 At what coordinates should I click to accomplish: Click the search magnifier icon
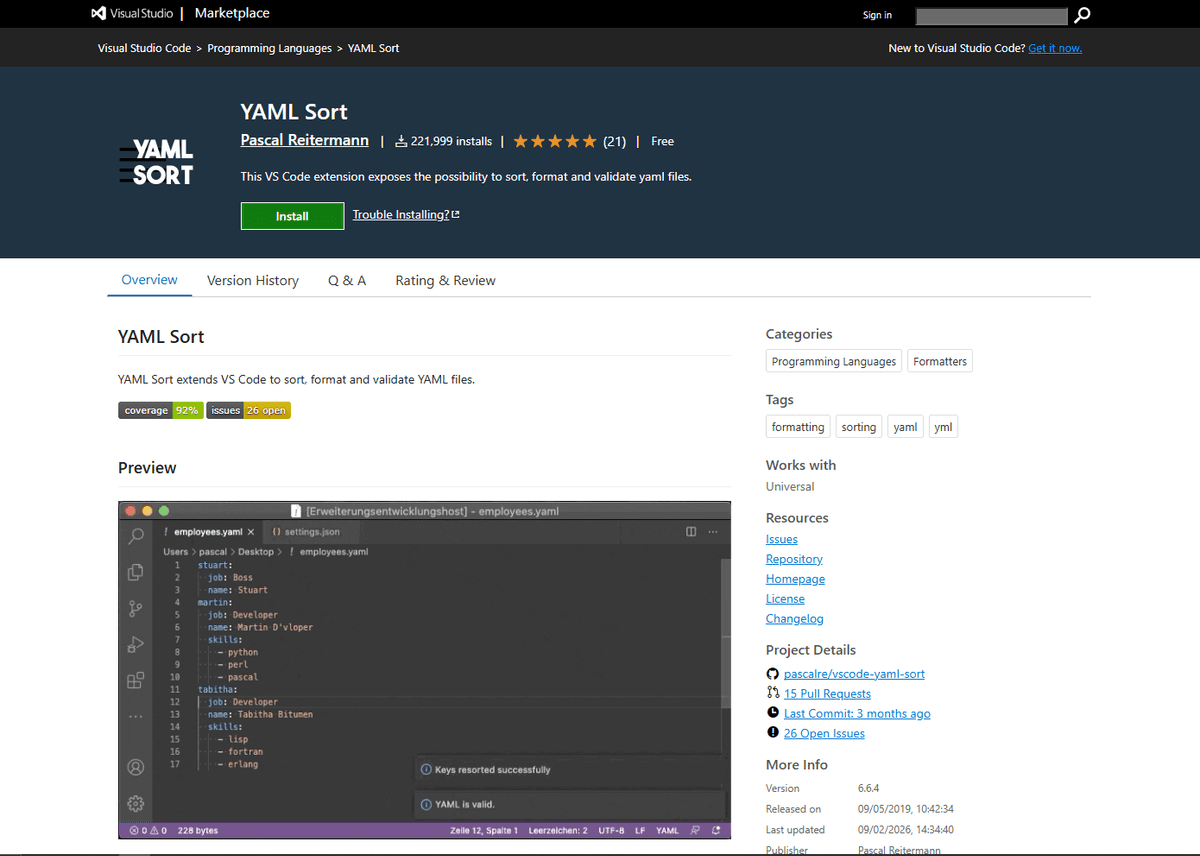1082,15
